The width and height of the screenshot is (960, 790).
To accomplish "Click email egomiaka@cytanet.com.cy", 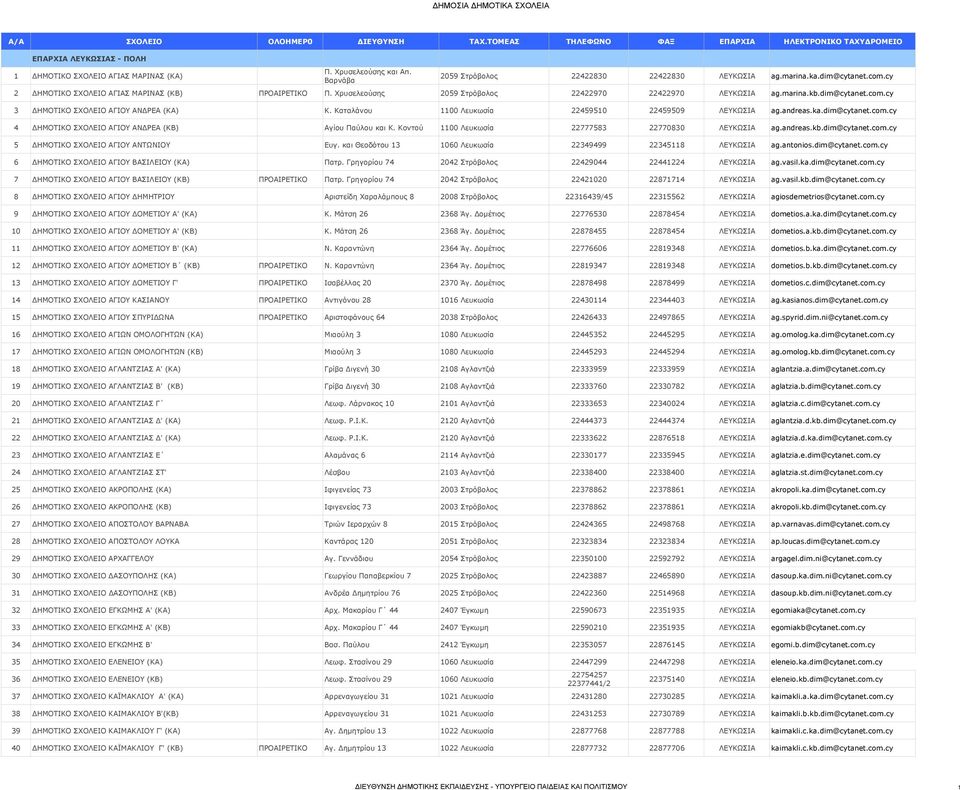I will [818, 610].
